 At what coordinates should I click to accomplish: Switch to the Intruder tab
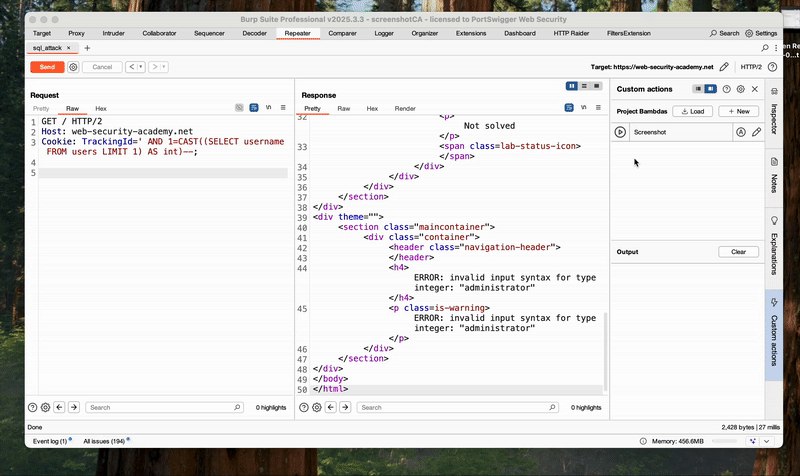click(x=114, y=33)
